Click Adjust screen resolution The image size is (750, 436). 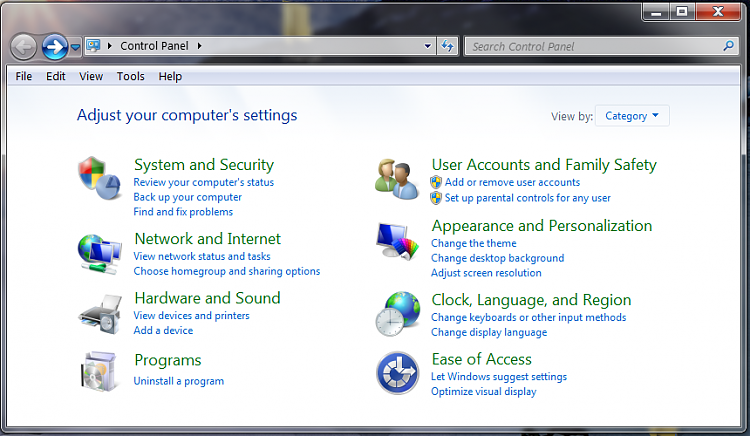486,273
